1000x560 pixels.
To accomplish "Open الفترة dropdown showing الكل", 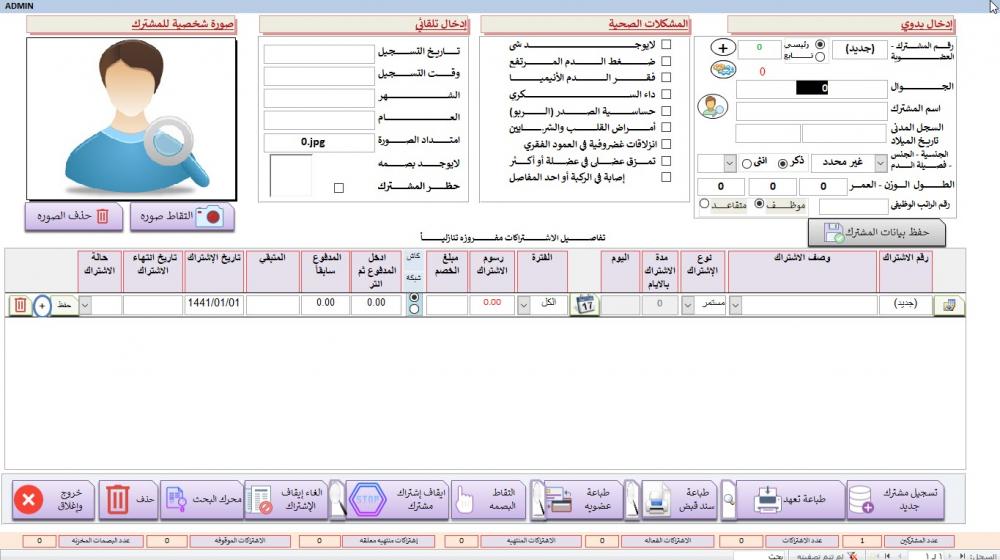I will (x=524, y=306).
